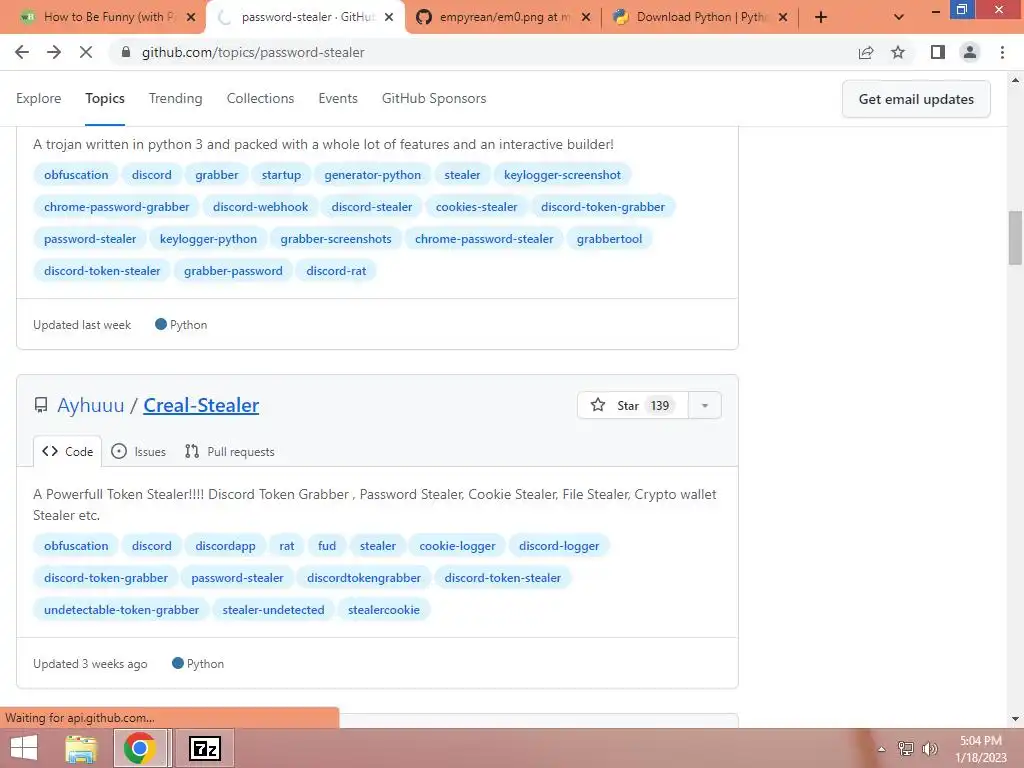Open the tab search chevron
The image size is (1024, 768).
899,17
